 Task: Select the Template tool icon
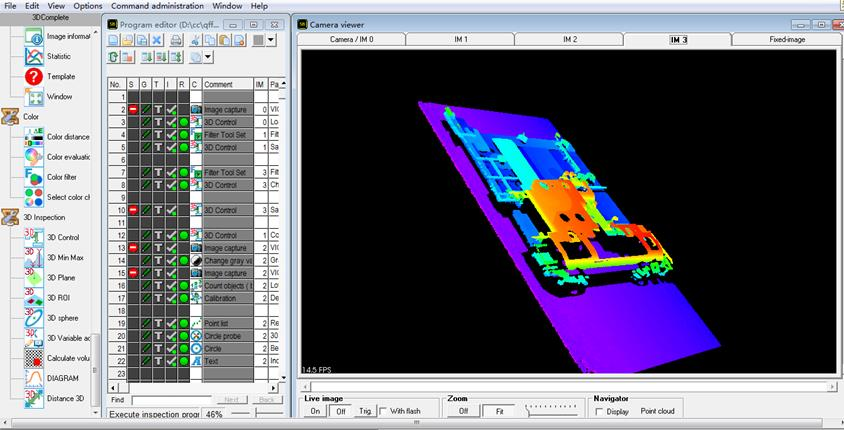coord(34,77)
